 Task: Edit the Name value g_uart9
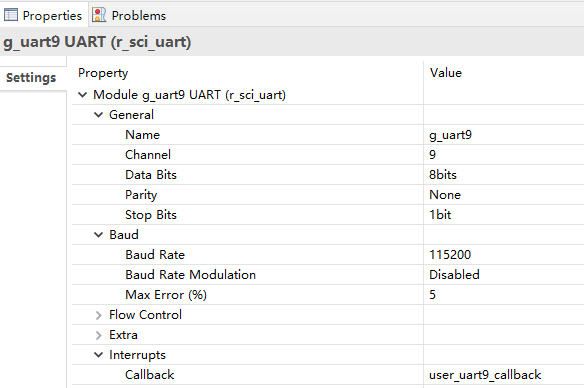[x=450, y=135]
